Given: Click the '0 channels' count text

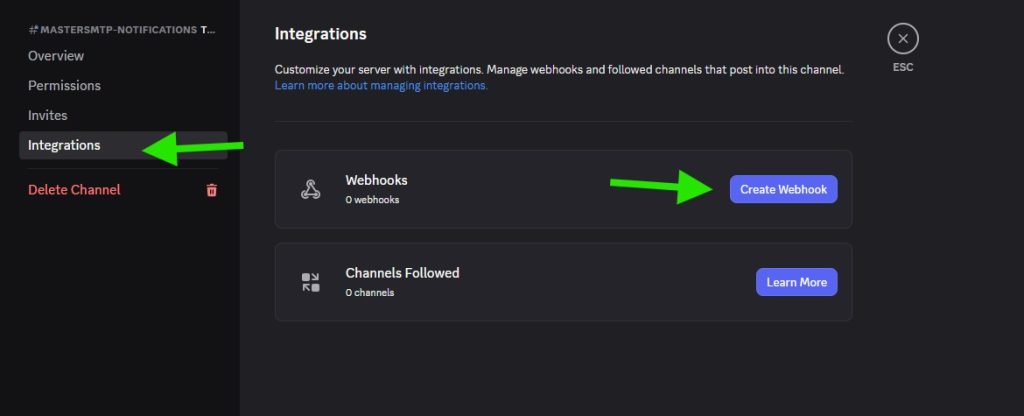Looking at the screenshot, I should (370, 293).
